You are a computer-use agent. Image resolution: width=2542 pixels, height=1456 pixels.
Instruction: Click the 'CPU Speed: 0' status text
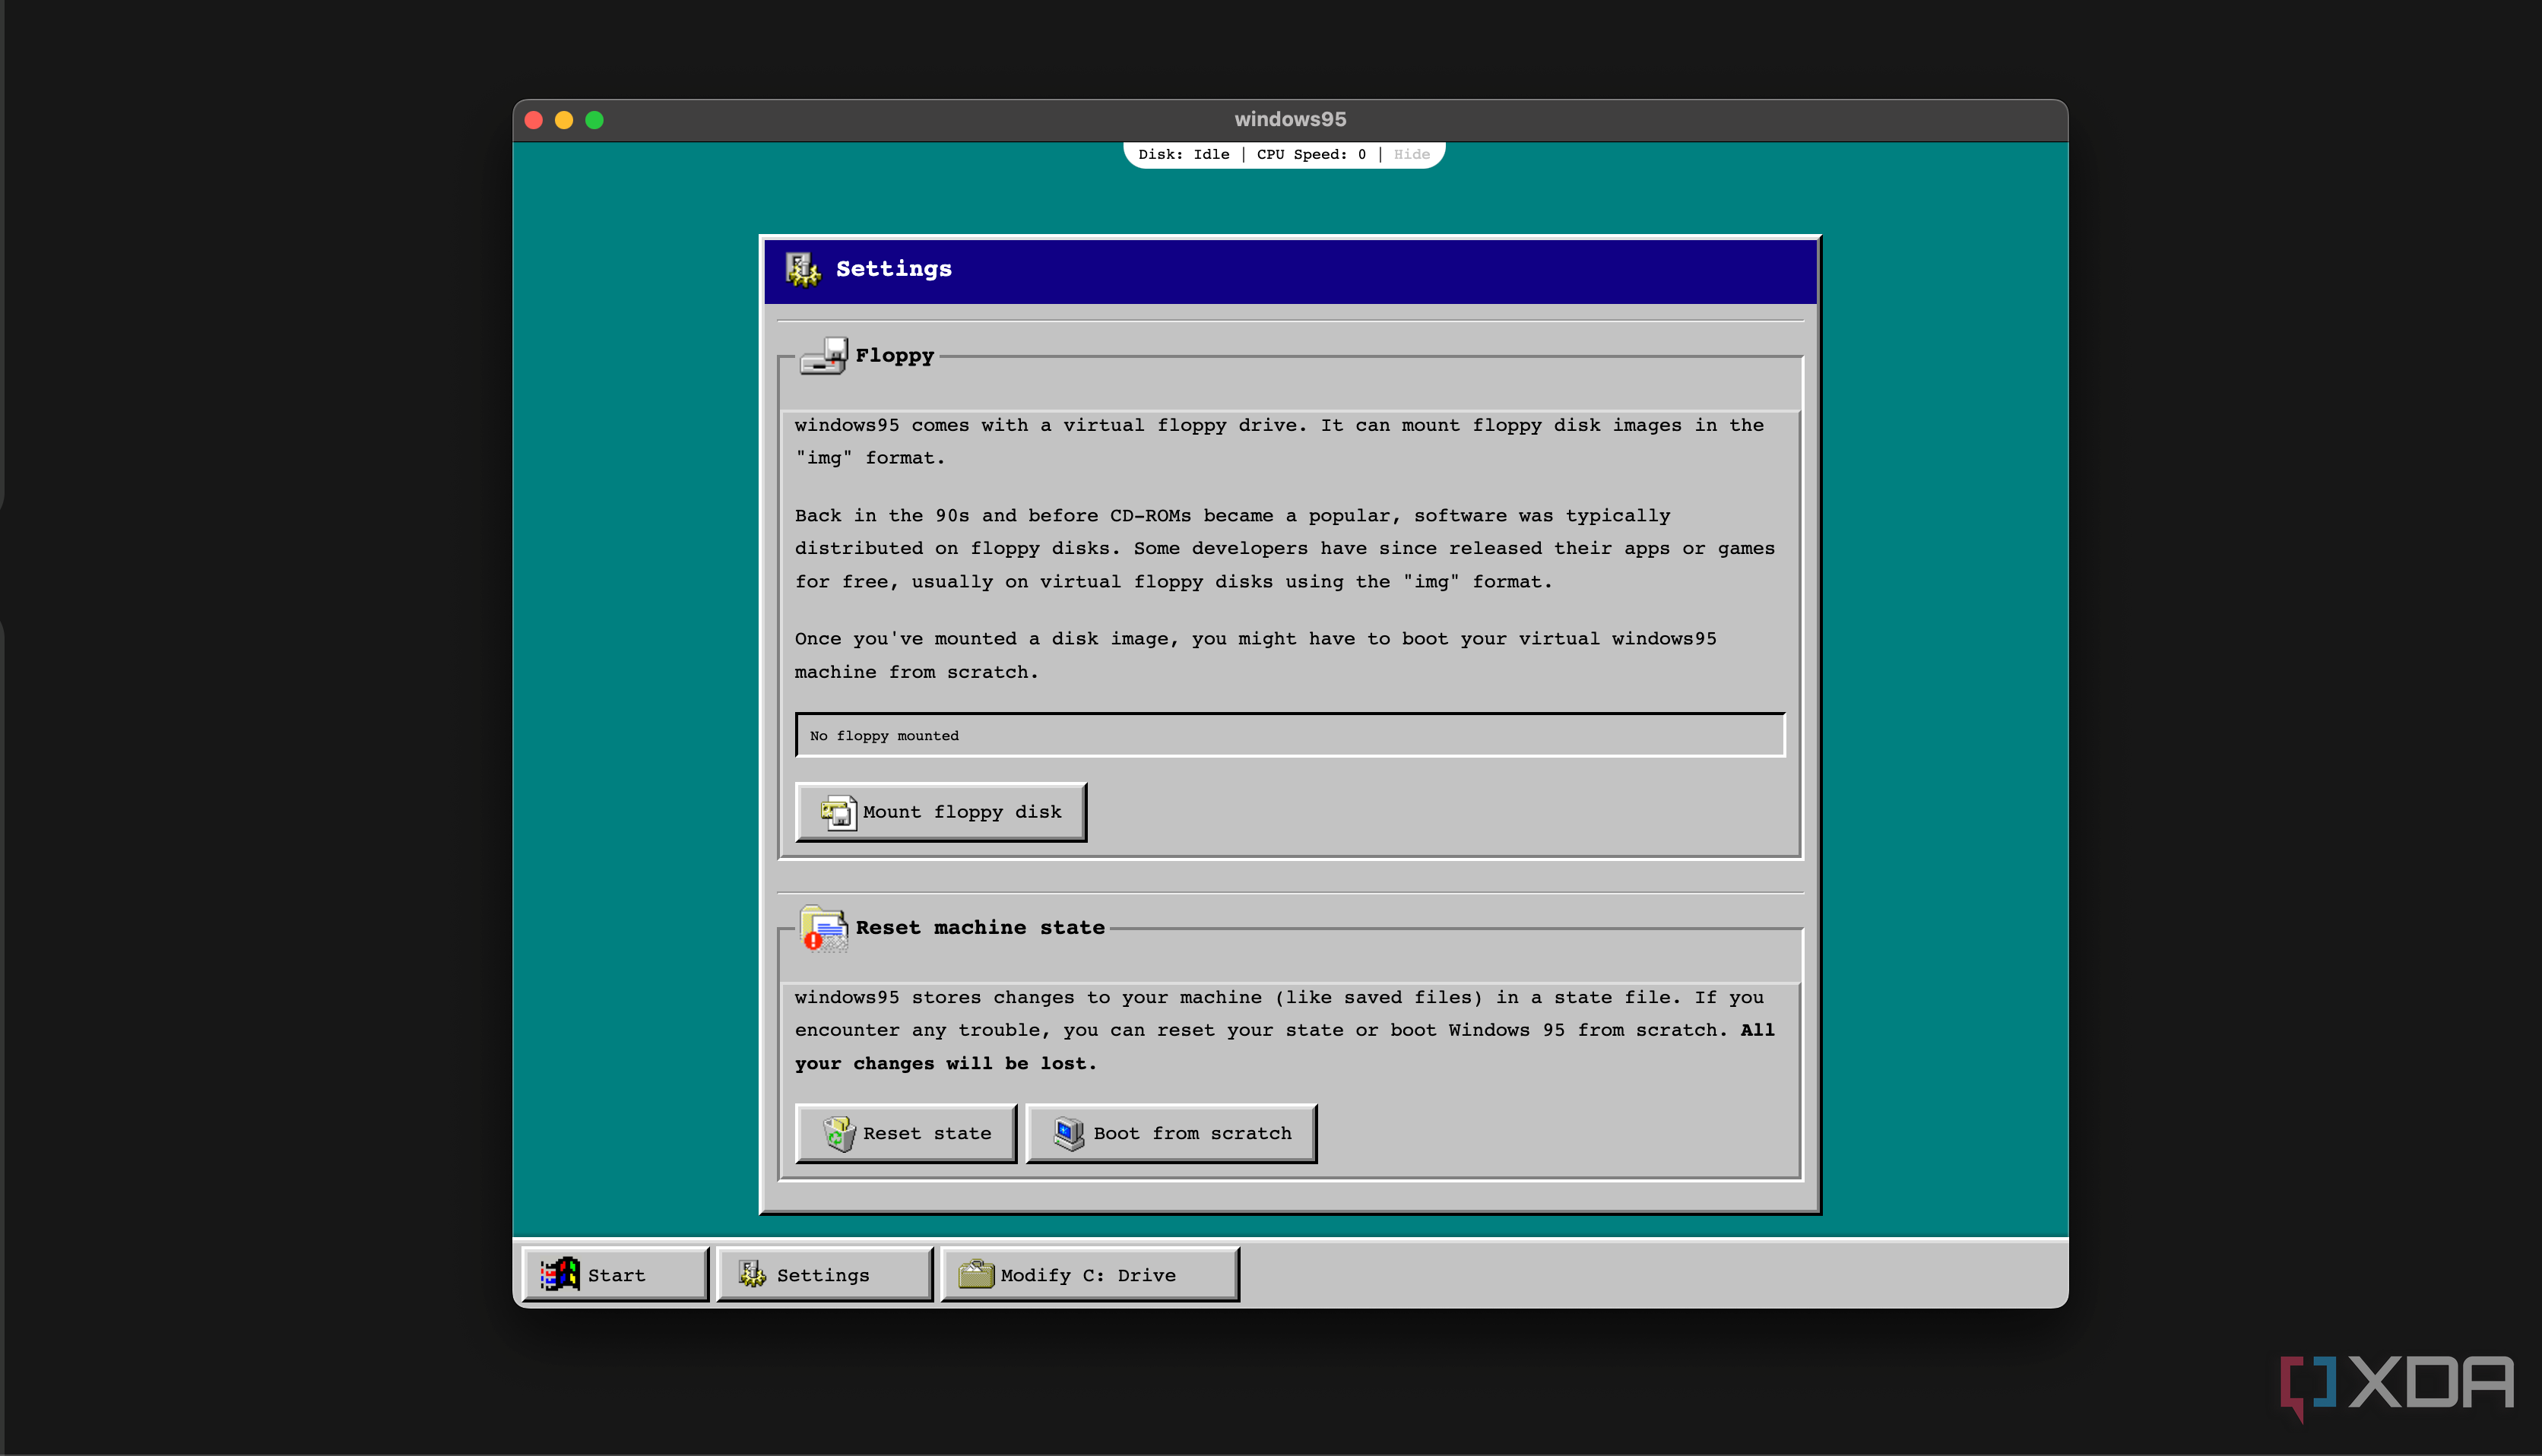point(1311,154)
